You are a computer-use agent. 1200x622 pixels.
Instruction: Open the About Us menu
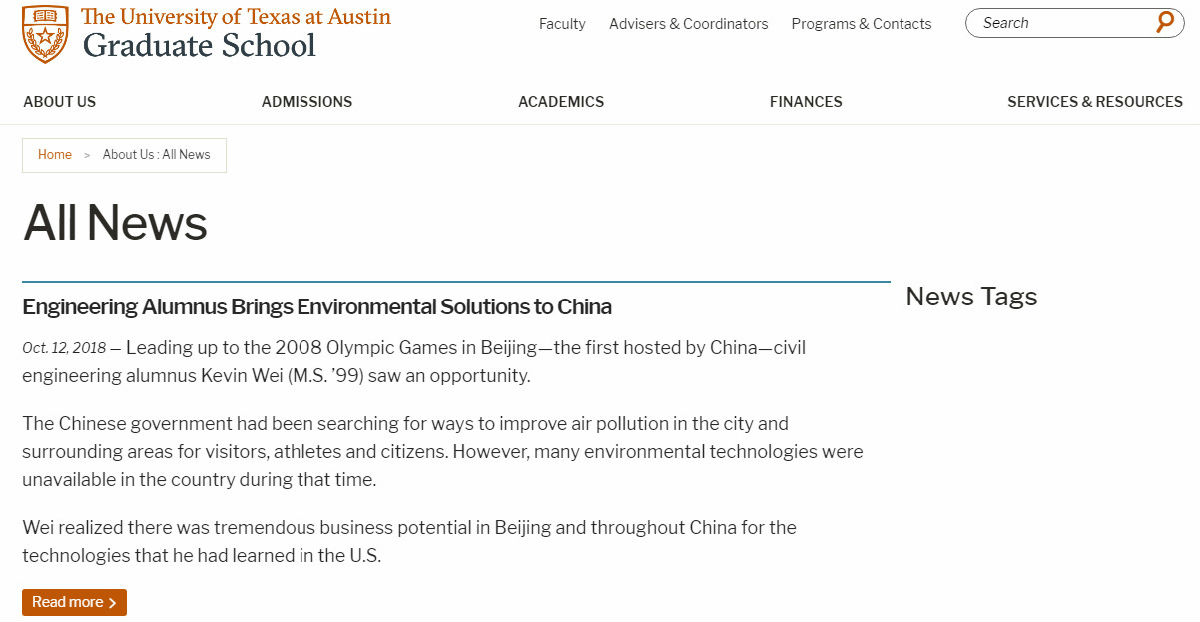[60, 102]
